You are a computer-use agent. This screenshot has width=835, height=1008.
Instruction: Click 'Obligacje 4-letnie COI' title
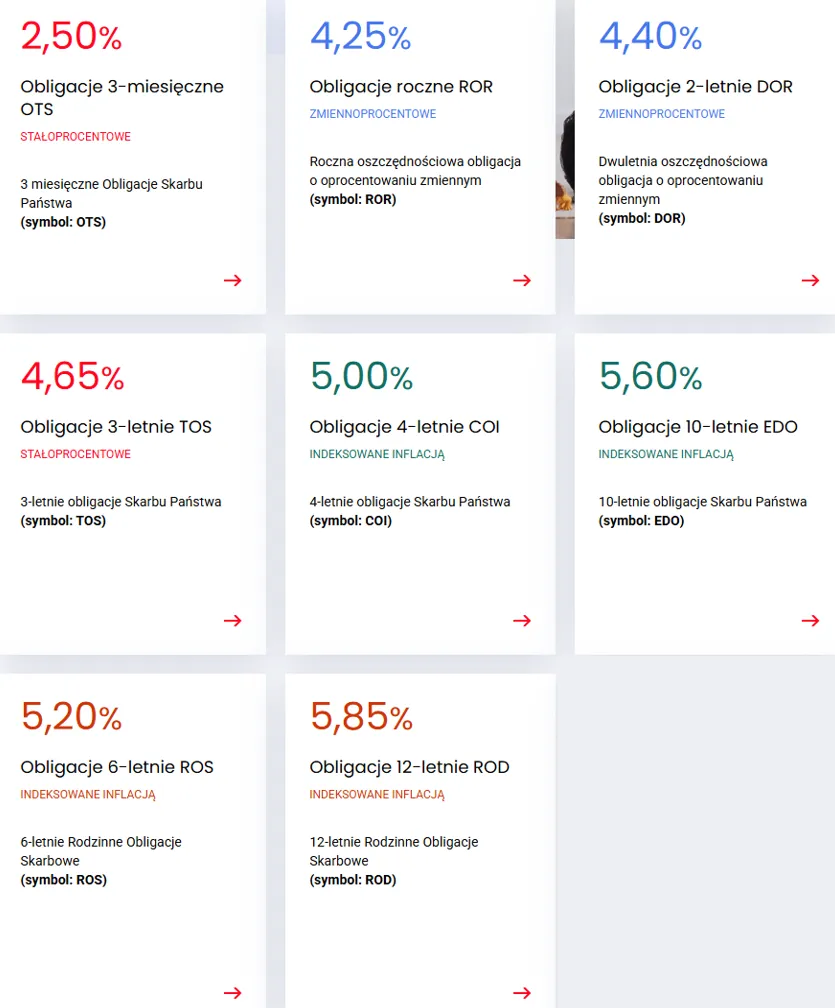click(404, 427)
